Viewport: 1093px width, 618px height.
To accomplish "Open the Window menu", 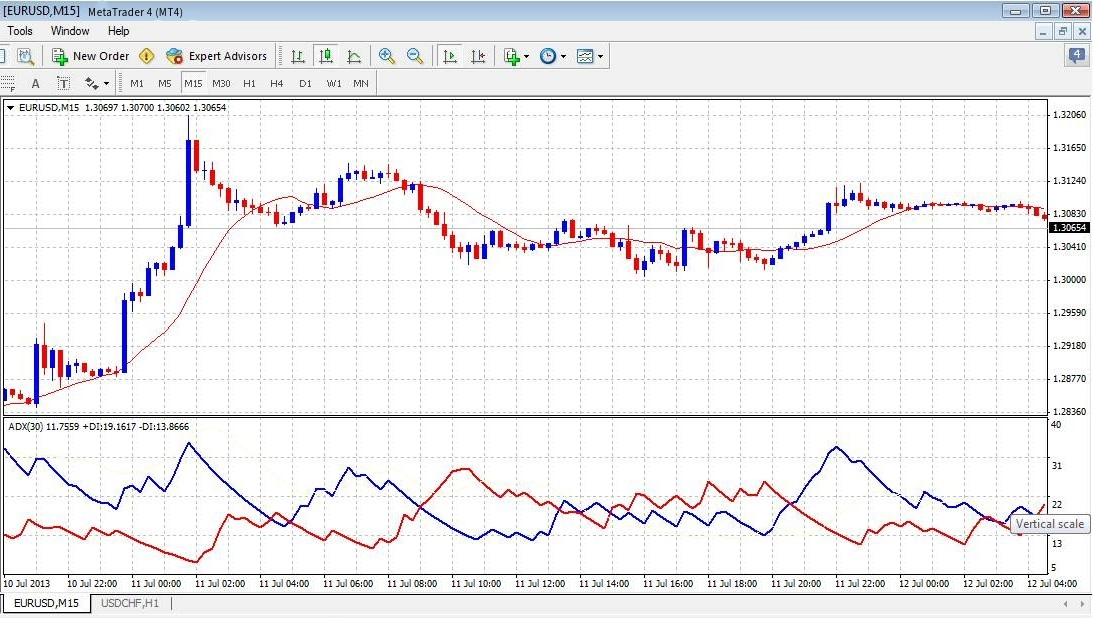I will coord(70,31).
